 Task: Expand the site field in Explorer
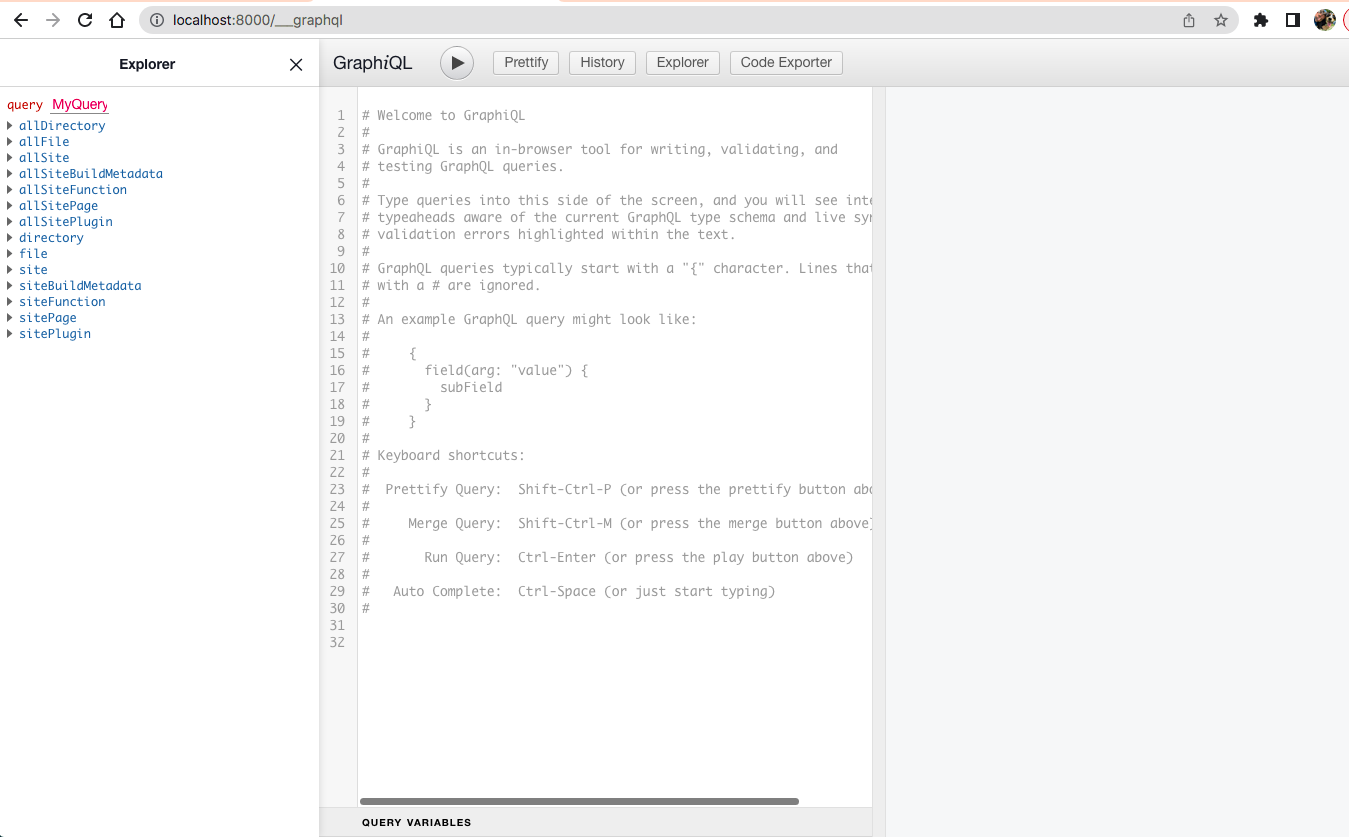pyautogui.click(x=33, y=270)
